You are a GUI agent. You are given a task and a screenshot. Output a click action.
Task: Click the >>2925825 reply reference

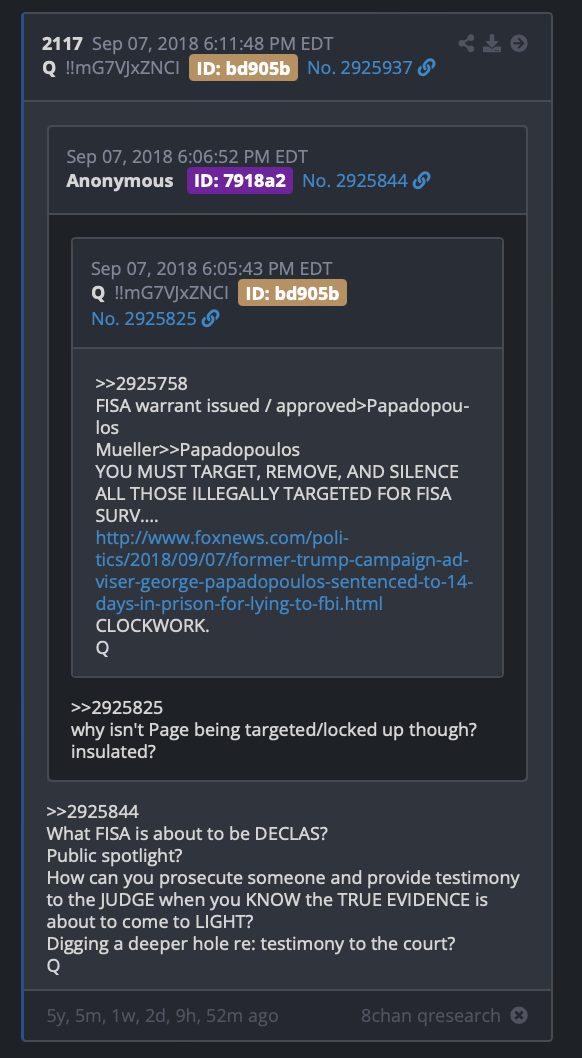(117, 708)
